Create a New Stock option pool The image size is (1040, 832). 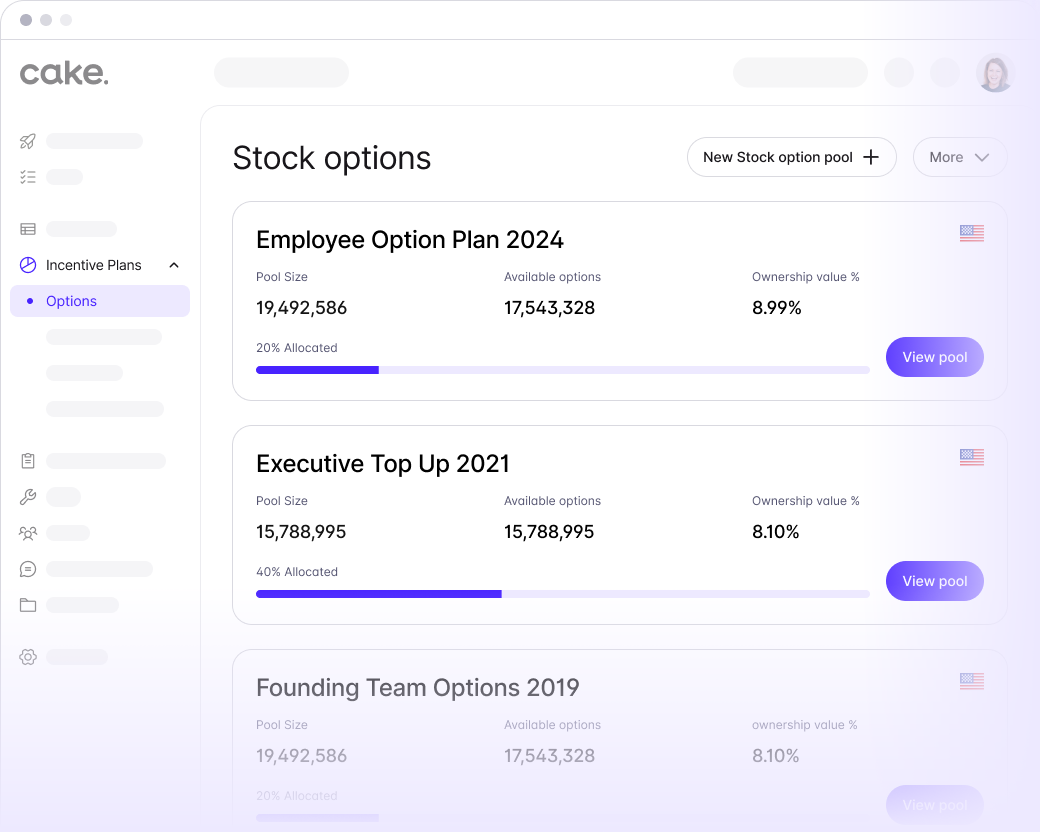(x=791, y=157)
